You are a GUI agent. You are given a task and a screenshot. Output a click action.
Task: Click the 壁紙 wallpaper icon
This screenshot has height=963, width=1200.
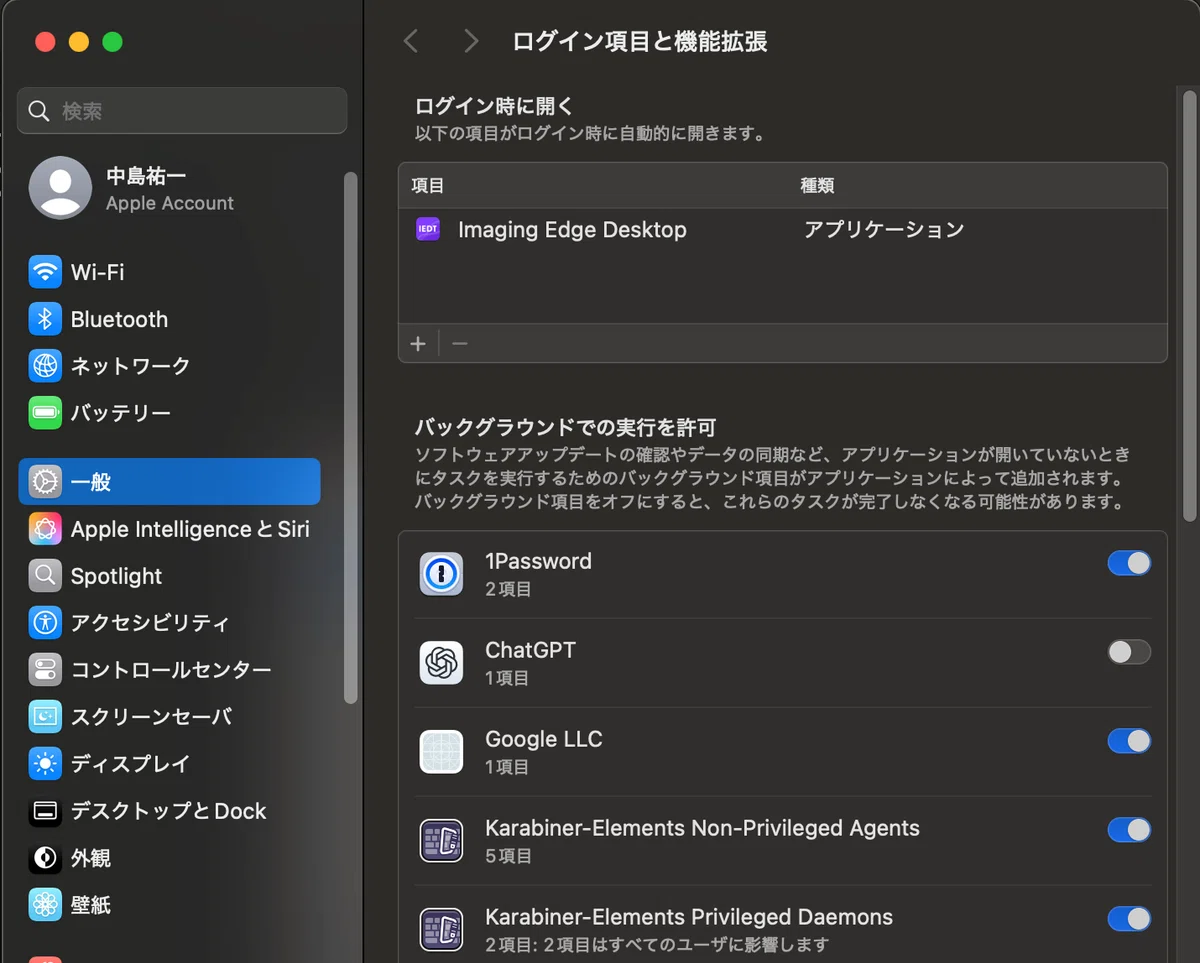[45, 905]
